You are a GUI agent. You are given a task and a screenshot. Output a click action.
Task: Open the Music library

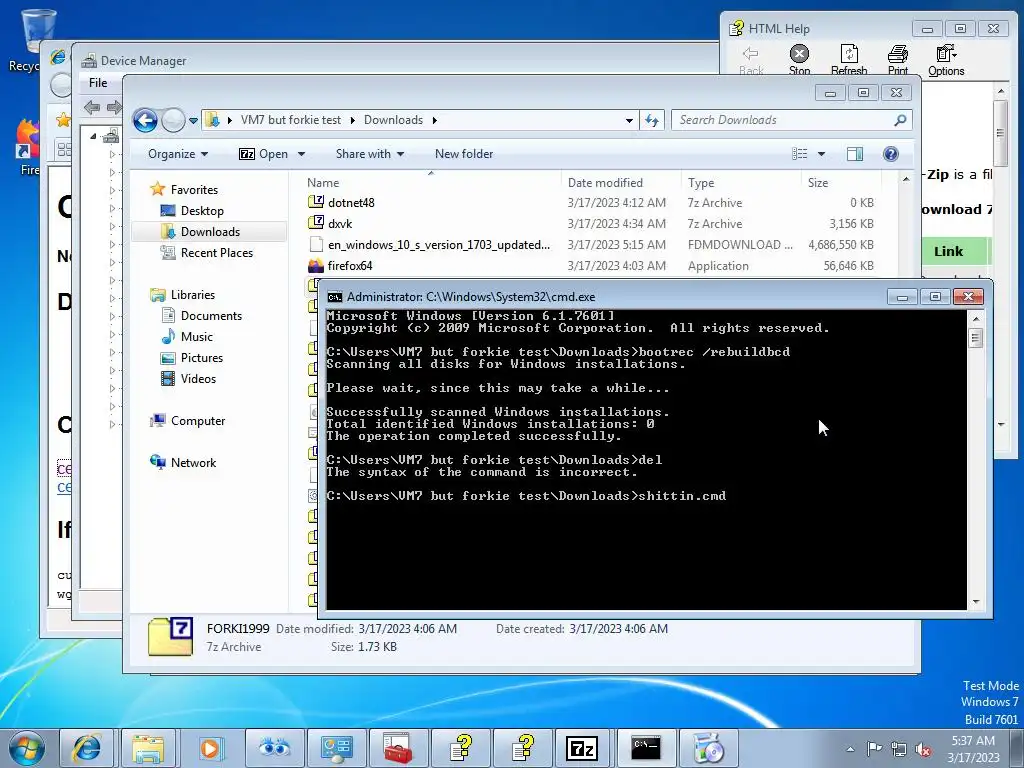coord(196,337)
